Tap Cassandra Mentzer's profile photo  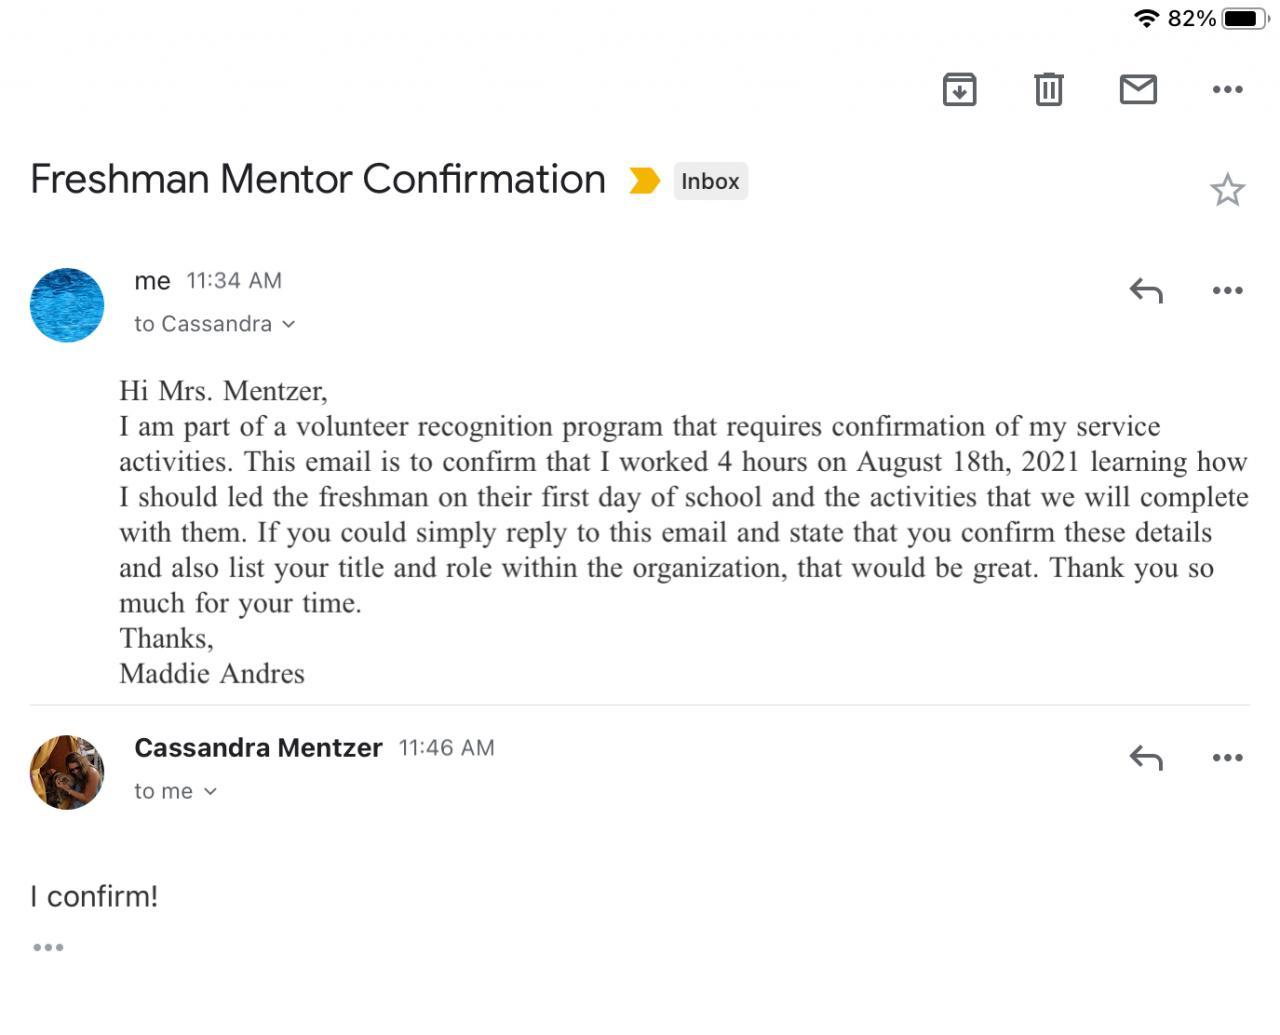tap(67, 772)
